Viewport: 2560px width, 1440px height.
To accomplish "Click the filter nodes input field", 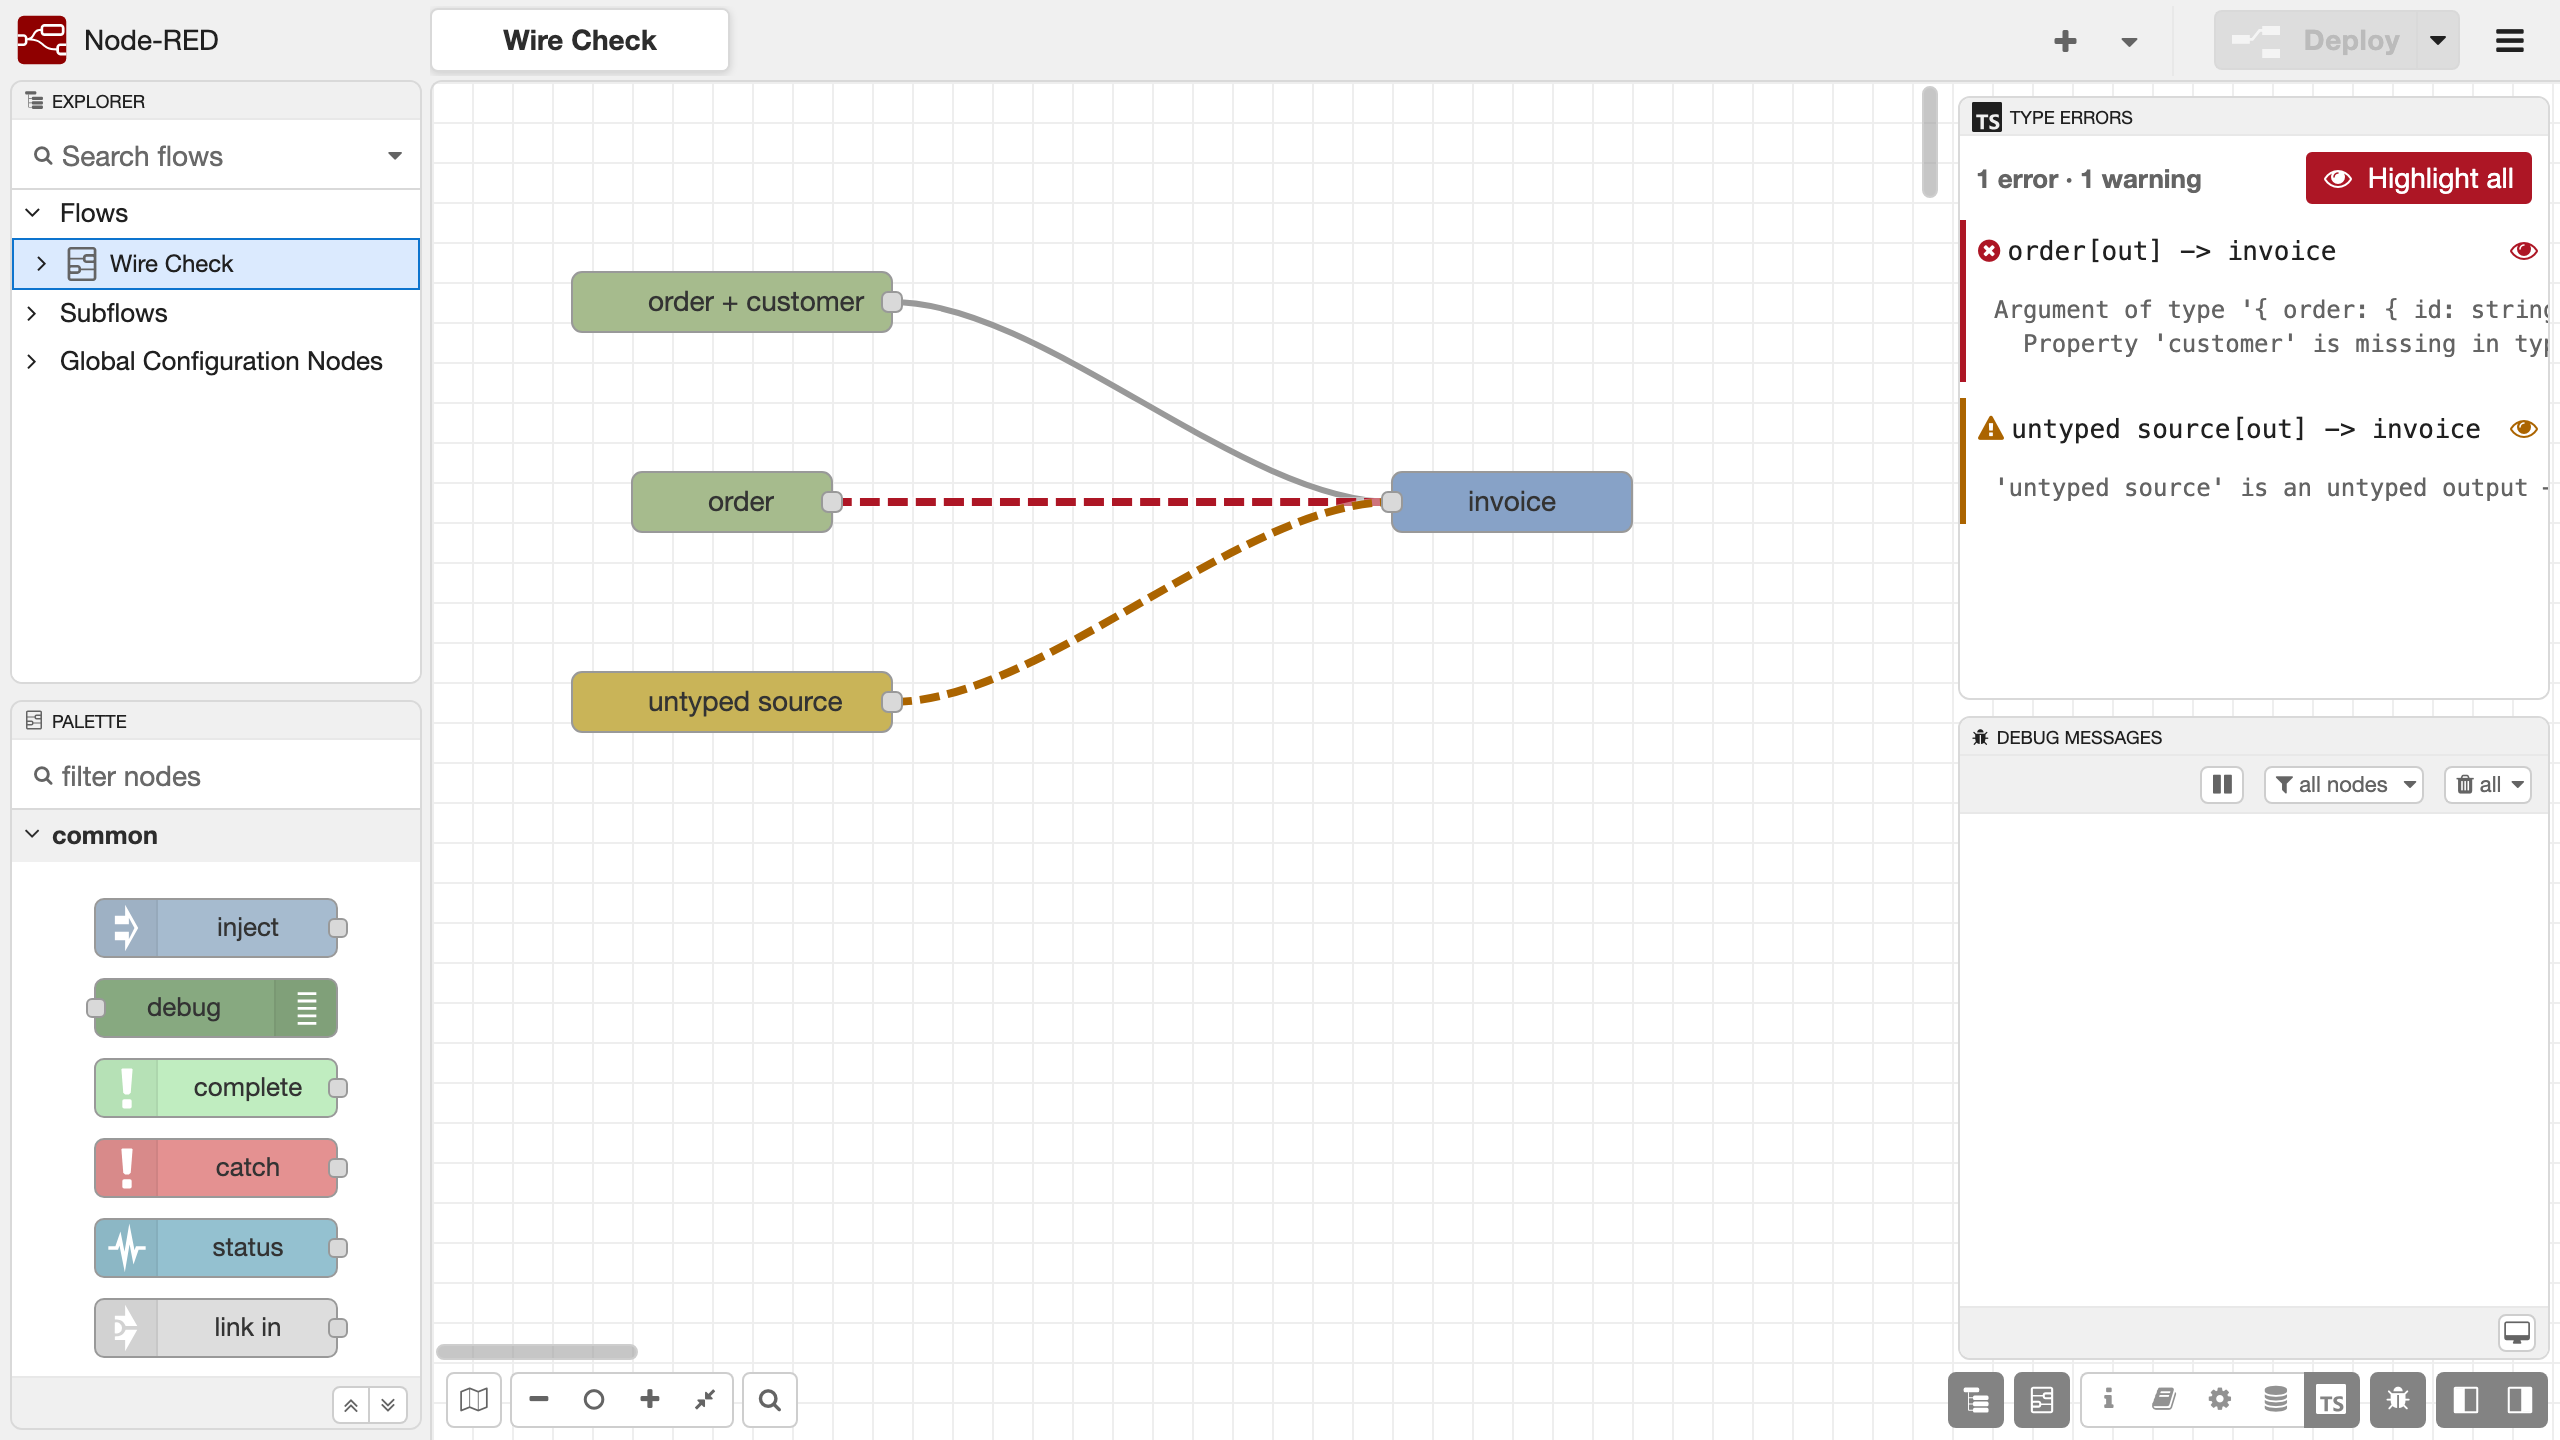I will (x=216, y=776).
